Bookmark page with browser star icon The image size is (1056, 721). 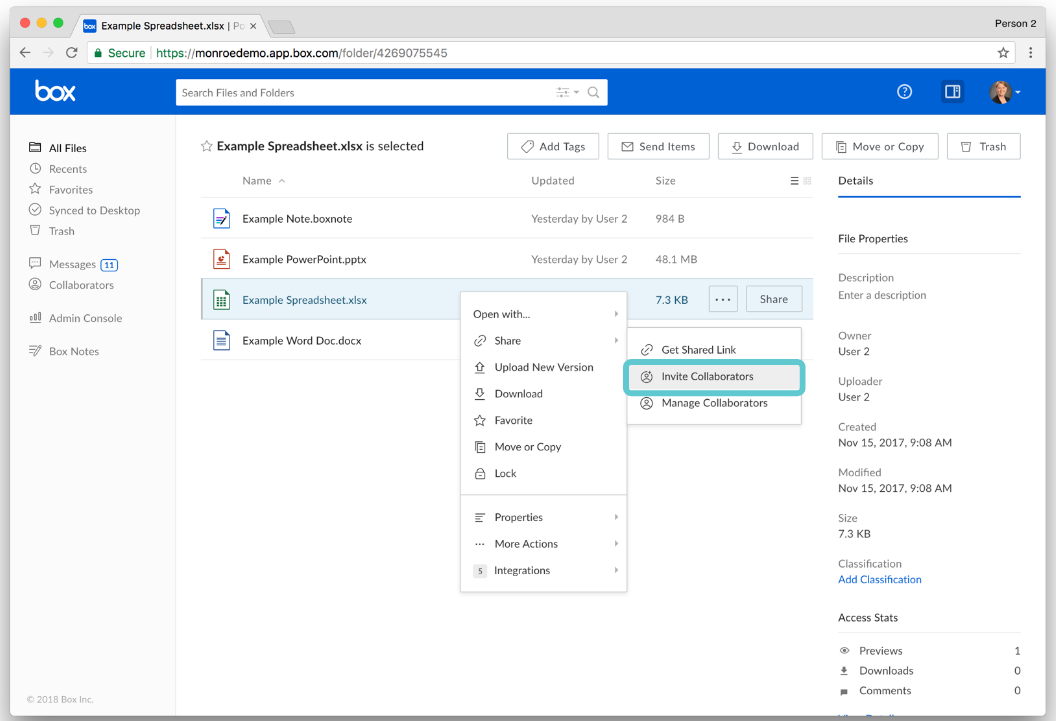click(x=1003, y=53)
